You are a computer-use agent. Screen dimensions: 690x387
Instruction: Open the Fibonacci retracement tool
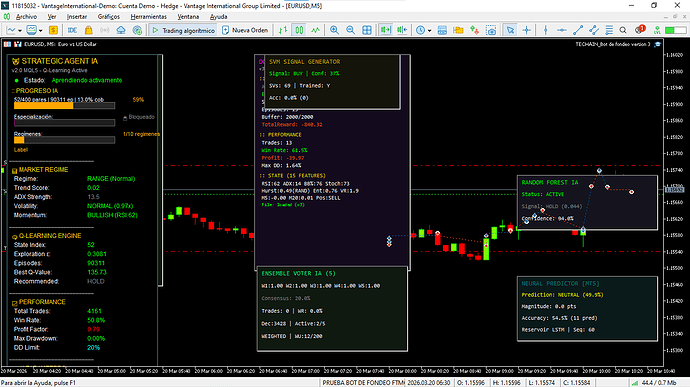point(609,30)
